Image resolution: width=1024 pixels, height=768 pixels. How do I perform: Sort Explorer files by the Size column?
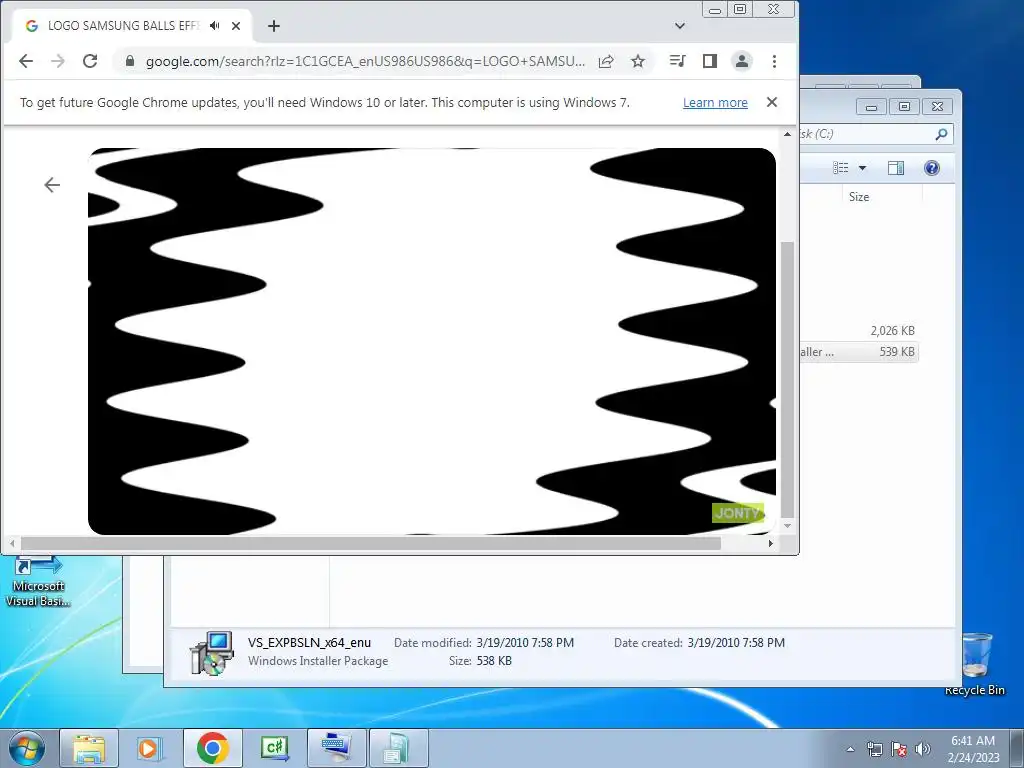tap(859, 197)
